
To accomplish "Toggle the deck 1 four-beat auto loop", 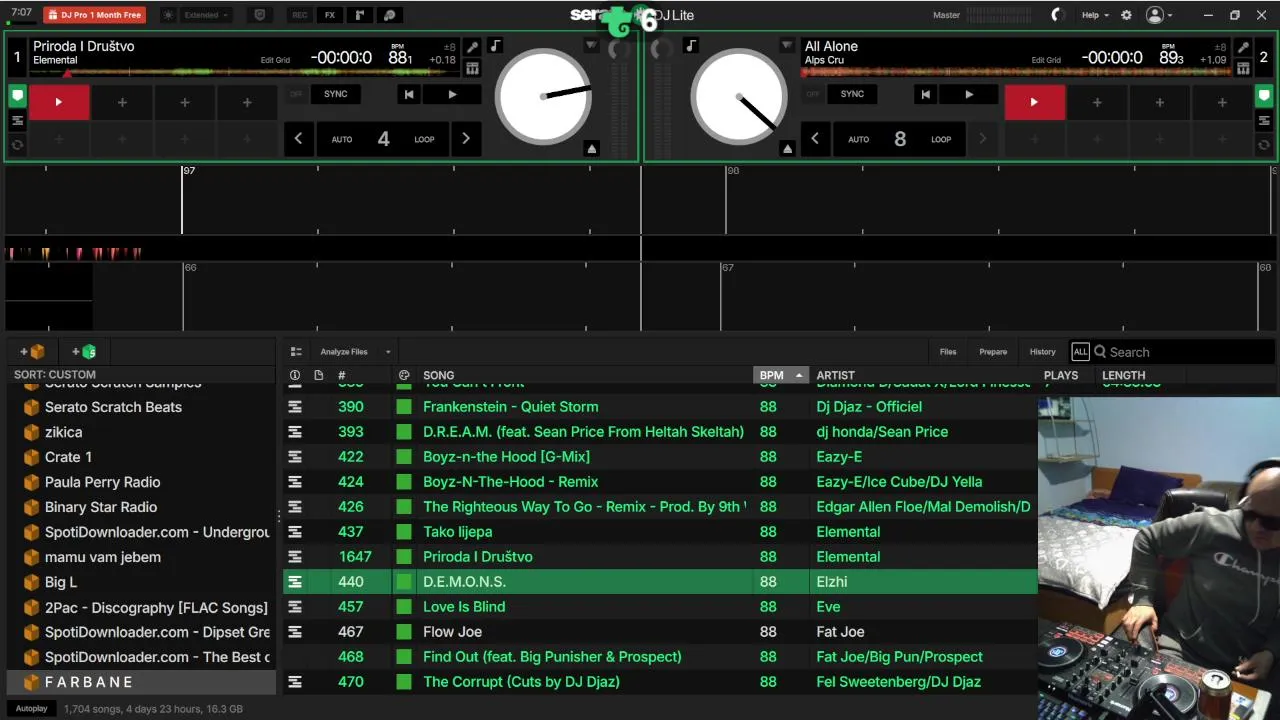I will pyautogui.click(x=383, y=139).
